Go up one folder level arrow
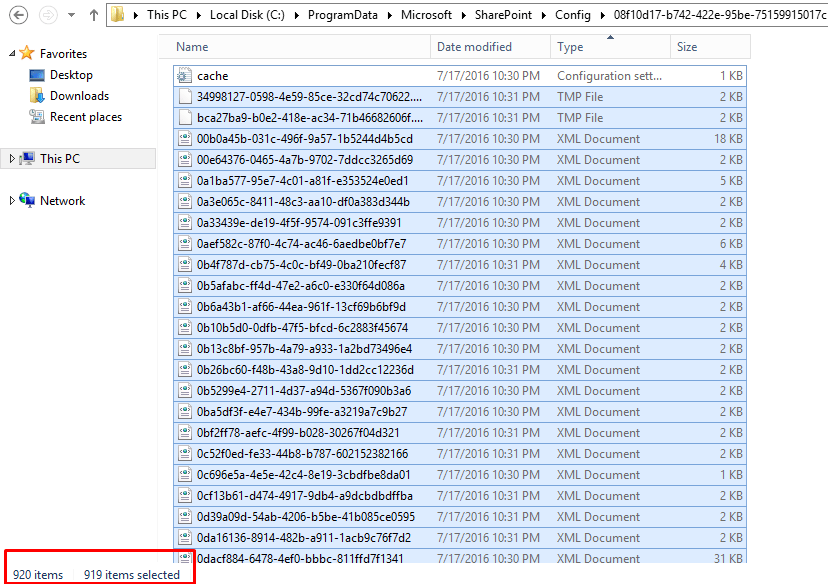 point(93,15)
